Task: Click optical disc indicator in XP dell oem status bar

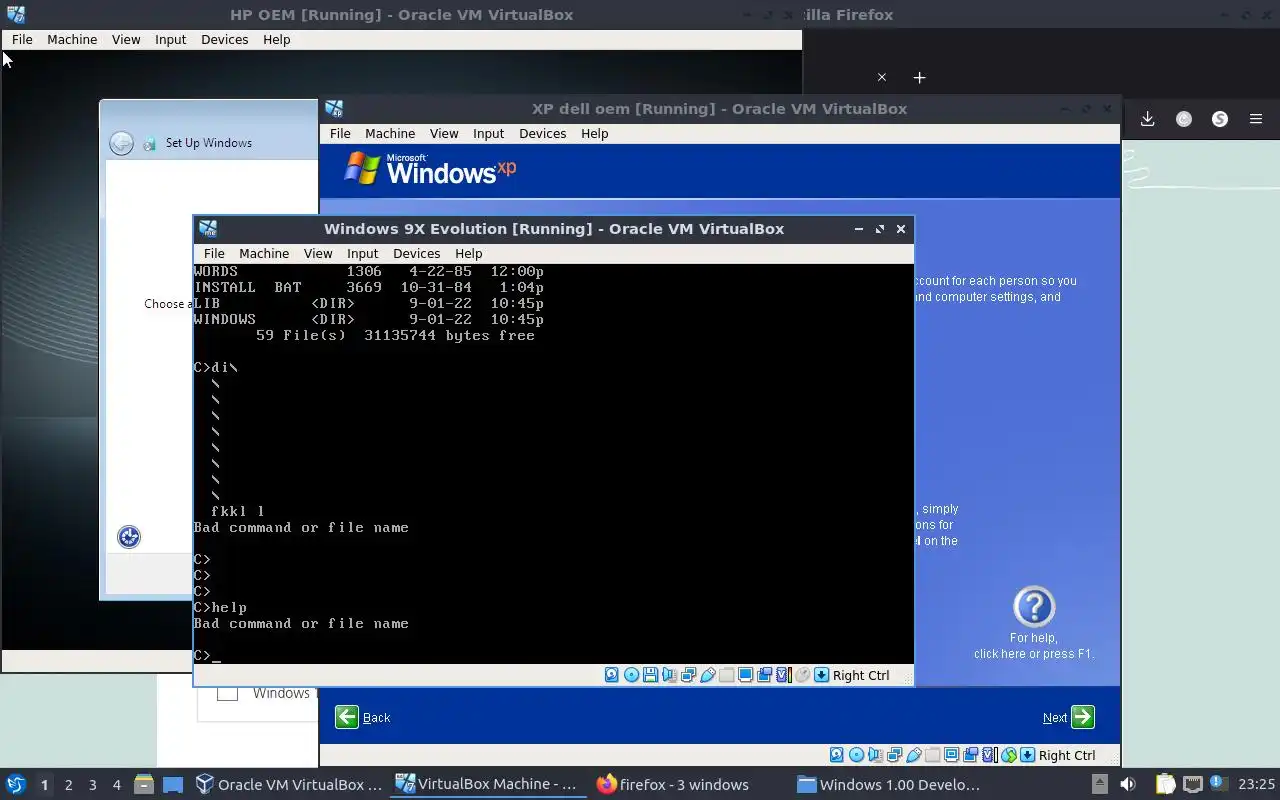Action: pyautogui.click(x=856, y=755)
